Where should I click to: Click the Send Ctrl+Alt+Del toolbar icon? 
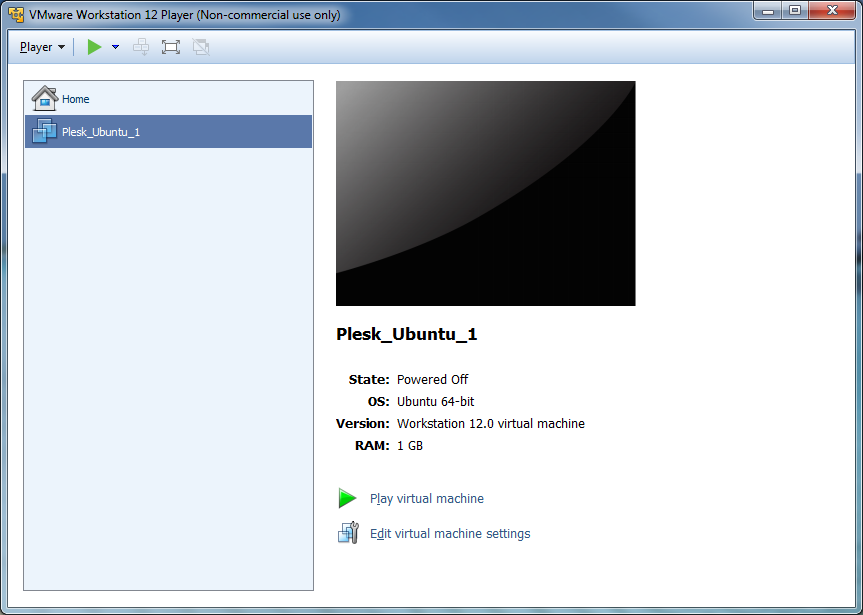[x=141, y=47]
